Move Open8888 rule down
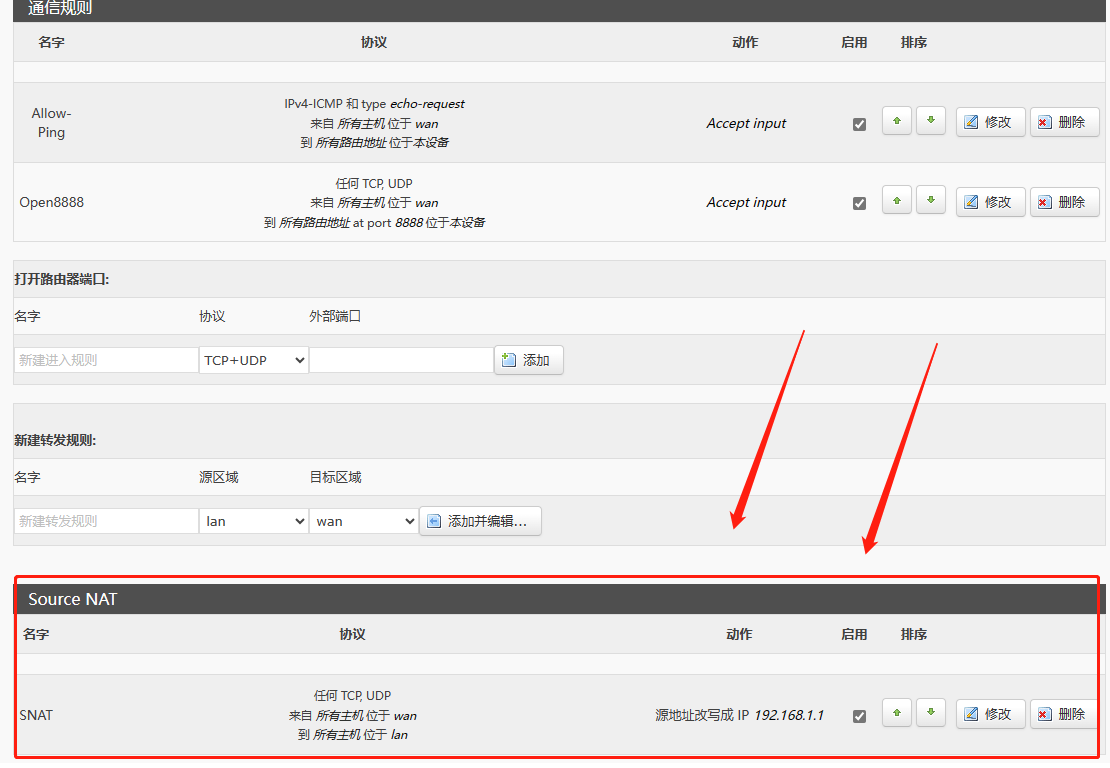The image size is (1110, 768). tap(931, 201)
